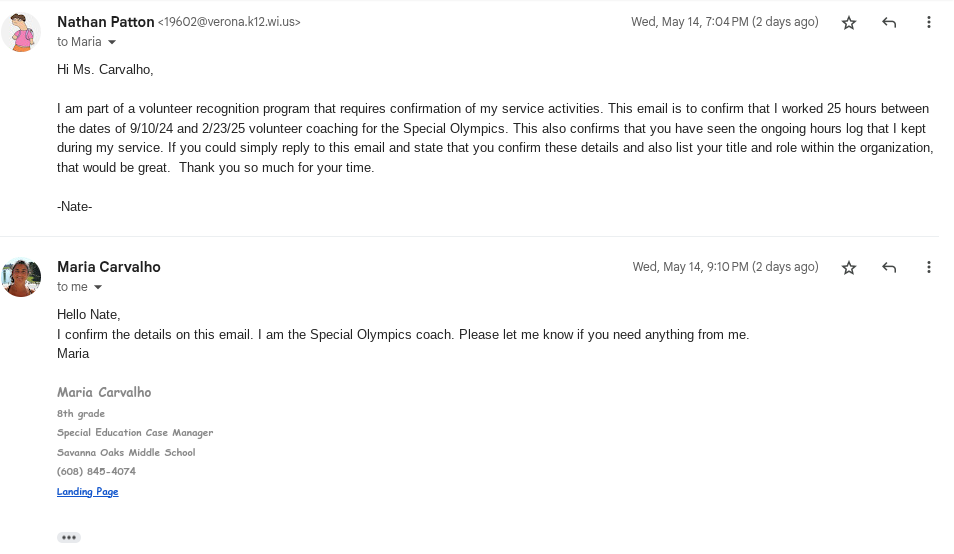Click Nathan Patton's profile avatar
The height and width of the screenshot is (554, 954).
[x=21, y=32]
